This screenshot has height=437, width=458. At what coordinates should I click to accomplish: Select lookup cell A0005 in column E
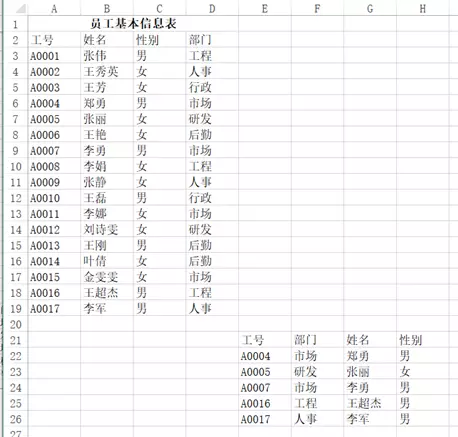coord(265,372)
